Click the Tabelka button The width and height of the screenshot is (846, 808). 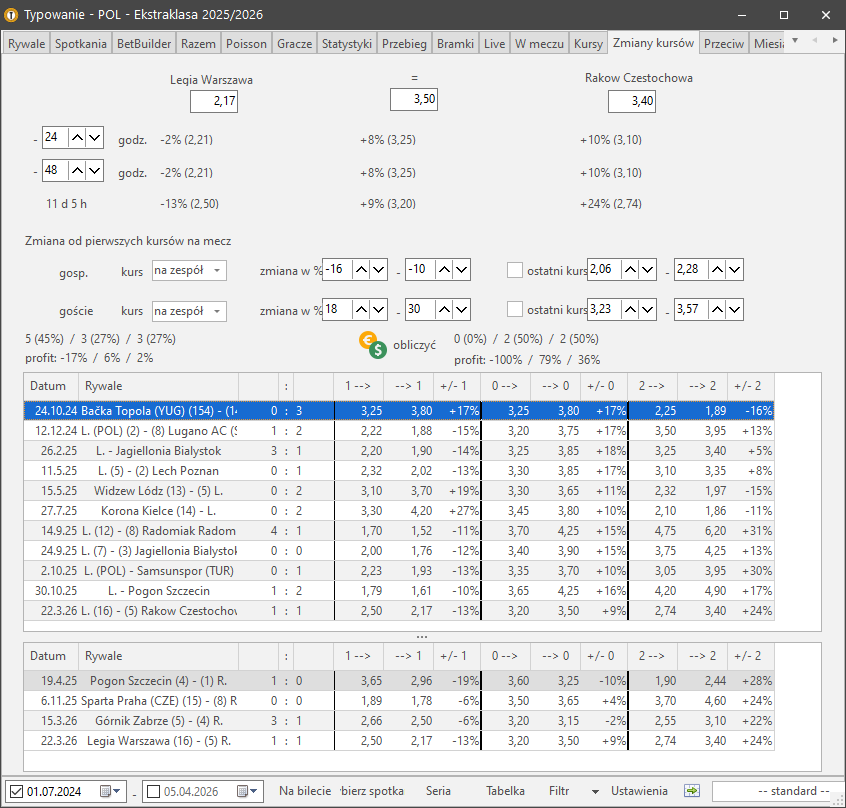505,791
